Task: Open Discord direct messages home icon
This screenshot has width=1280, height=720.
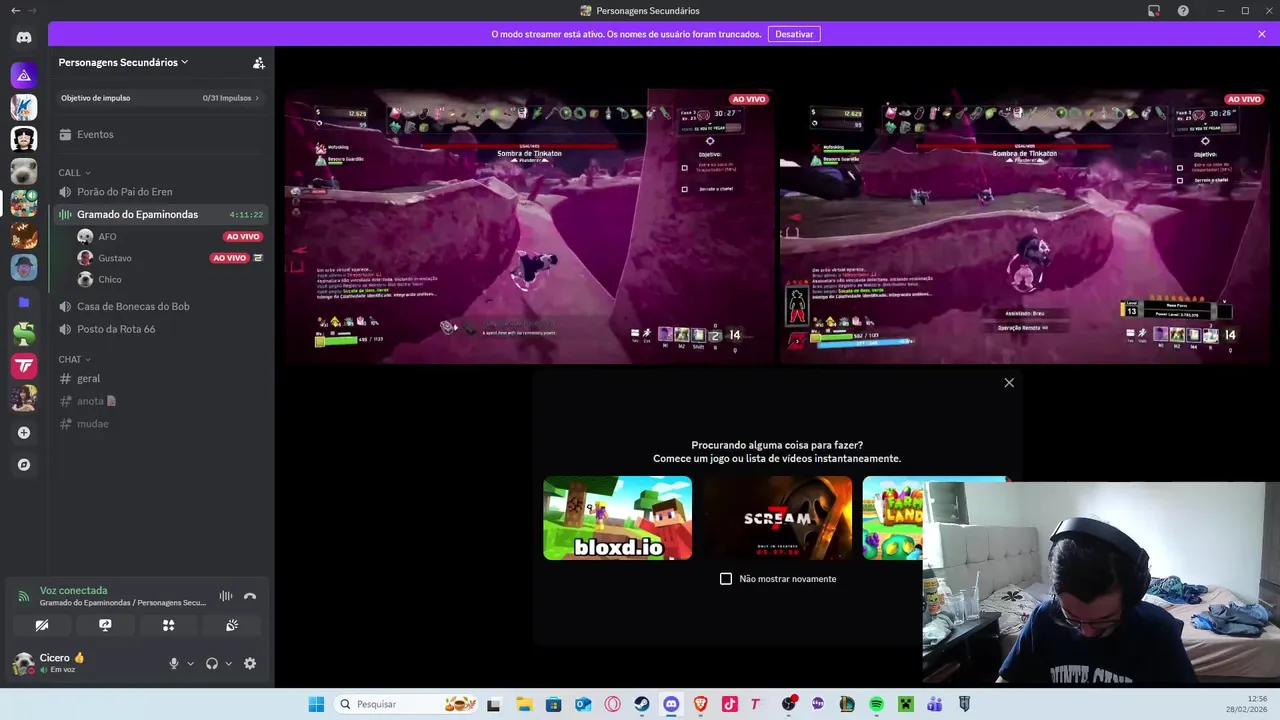Action: (24, 38)
